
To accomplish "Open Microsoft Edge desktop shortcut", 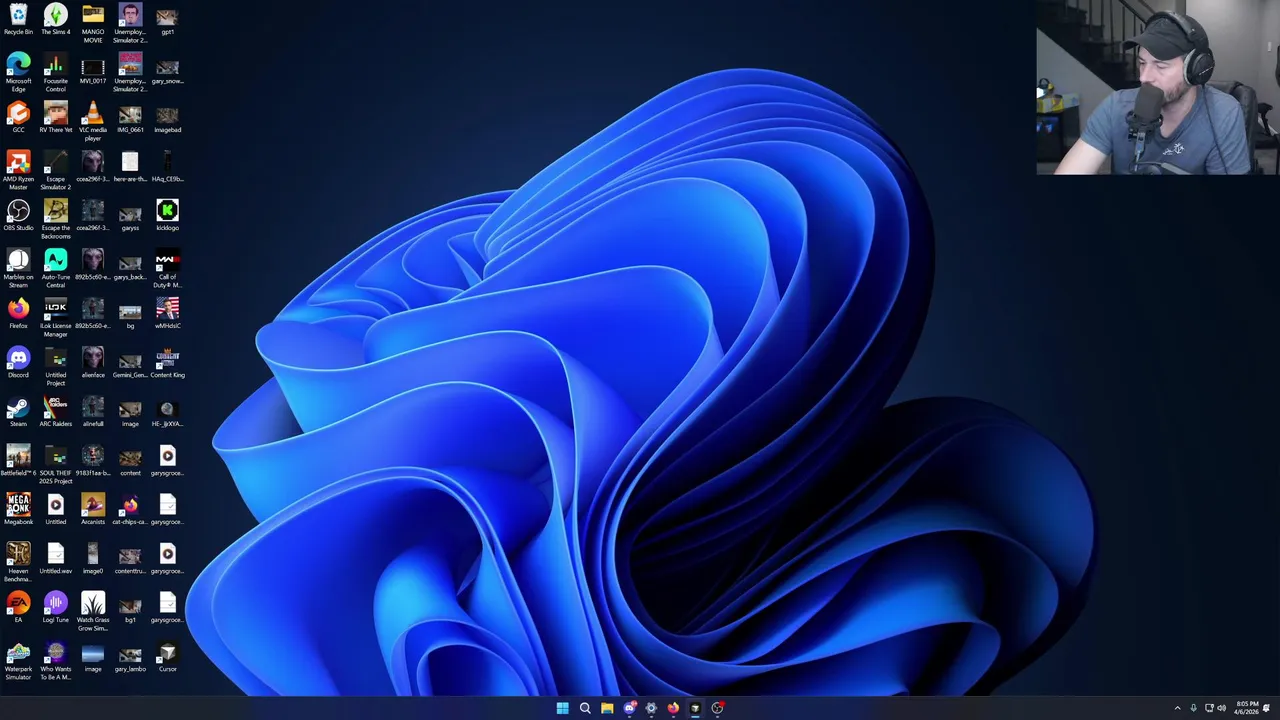I will (x=18, y=72).
